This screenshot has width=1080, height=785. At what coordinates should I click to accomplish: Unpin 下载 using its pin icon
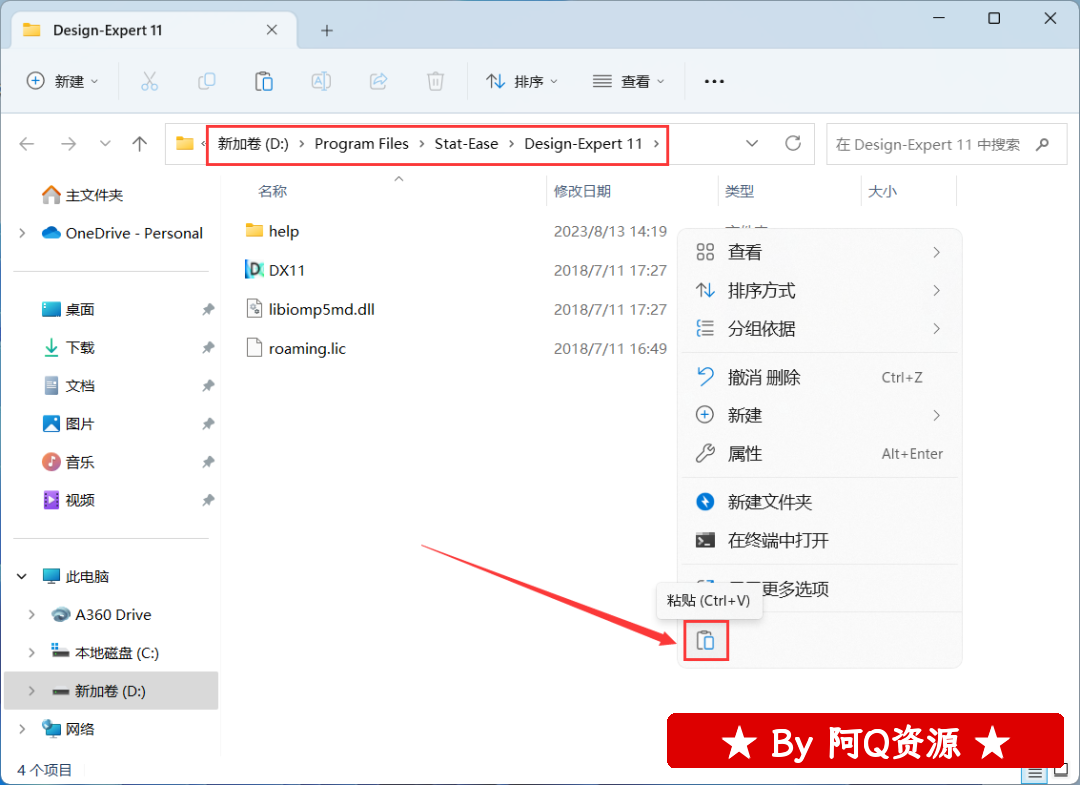pyautogui.click(x=208, y=347)
